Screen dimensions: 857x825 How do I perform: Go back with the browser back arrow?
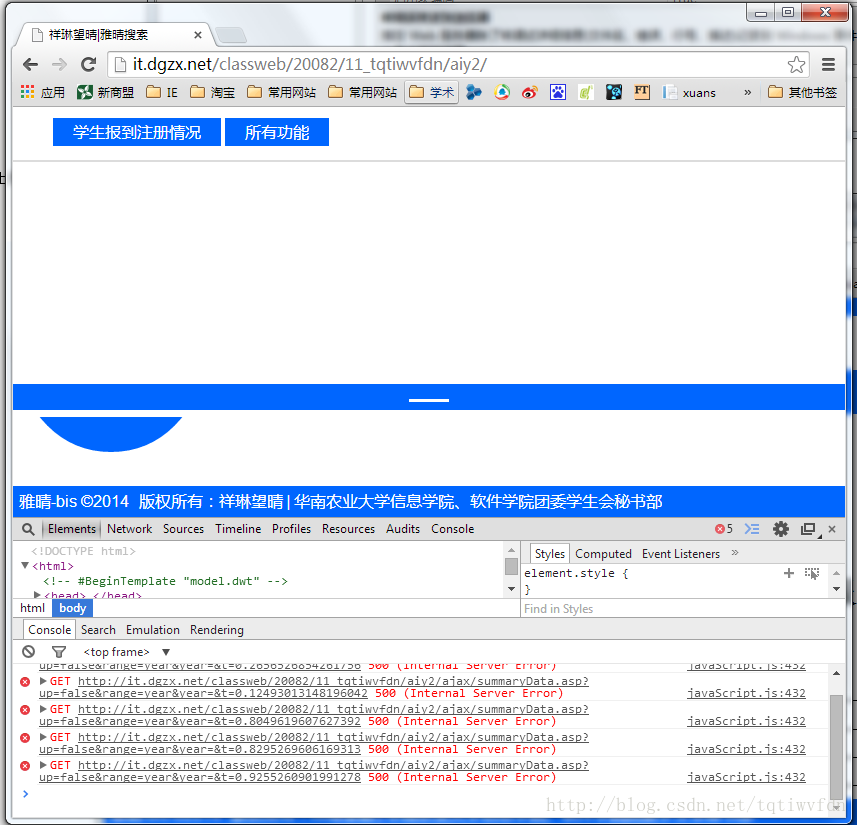click(30, 65)
